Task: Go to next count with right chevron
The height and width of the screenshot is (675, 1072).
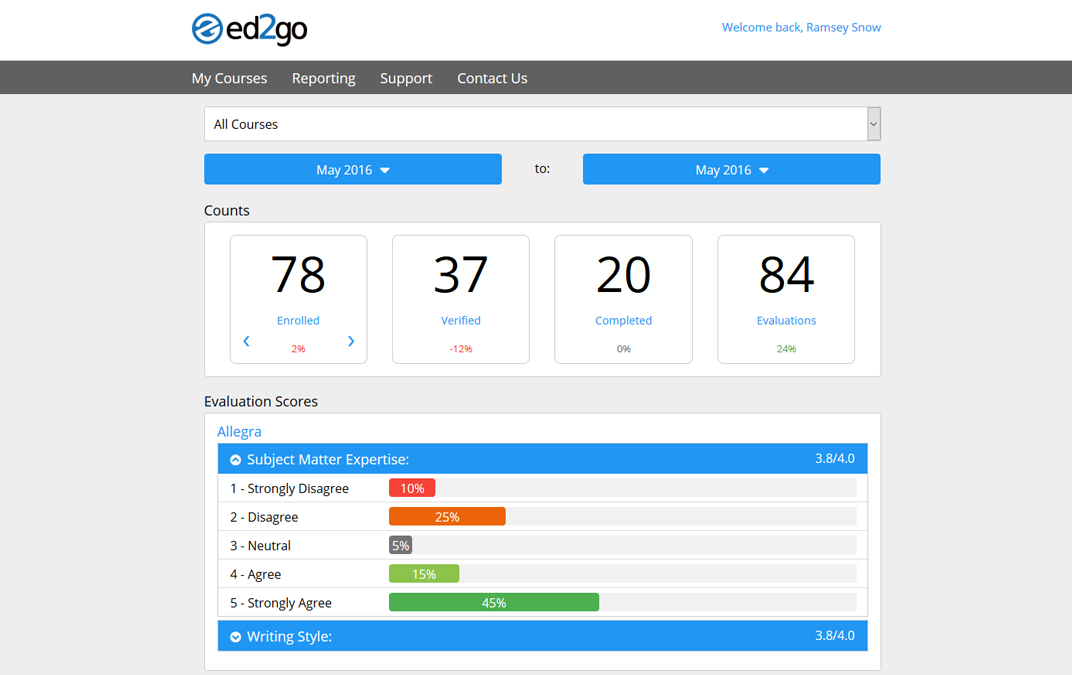Action: click(351, 342)
